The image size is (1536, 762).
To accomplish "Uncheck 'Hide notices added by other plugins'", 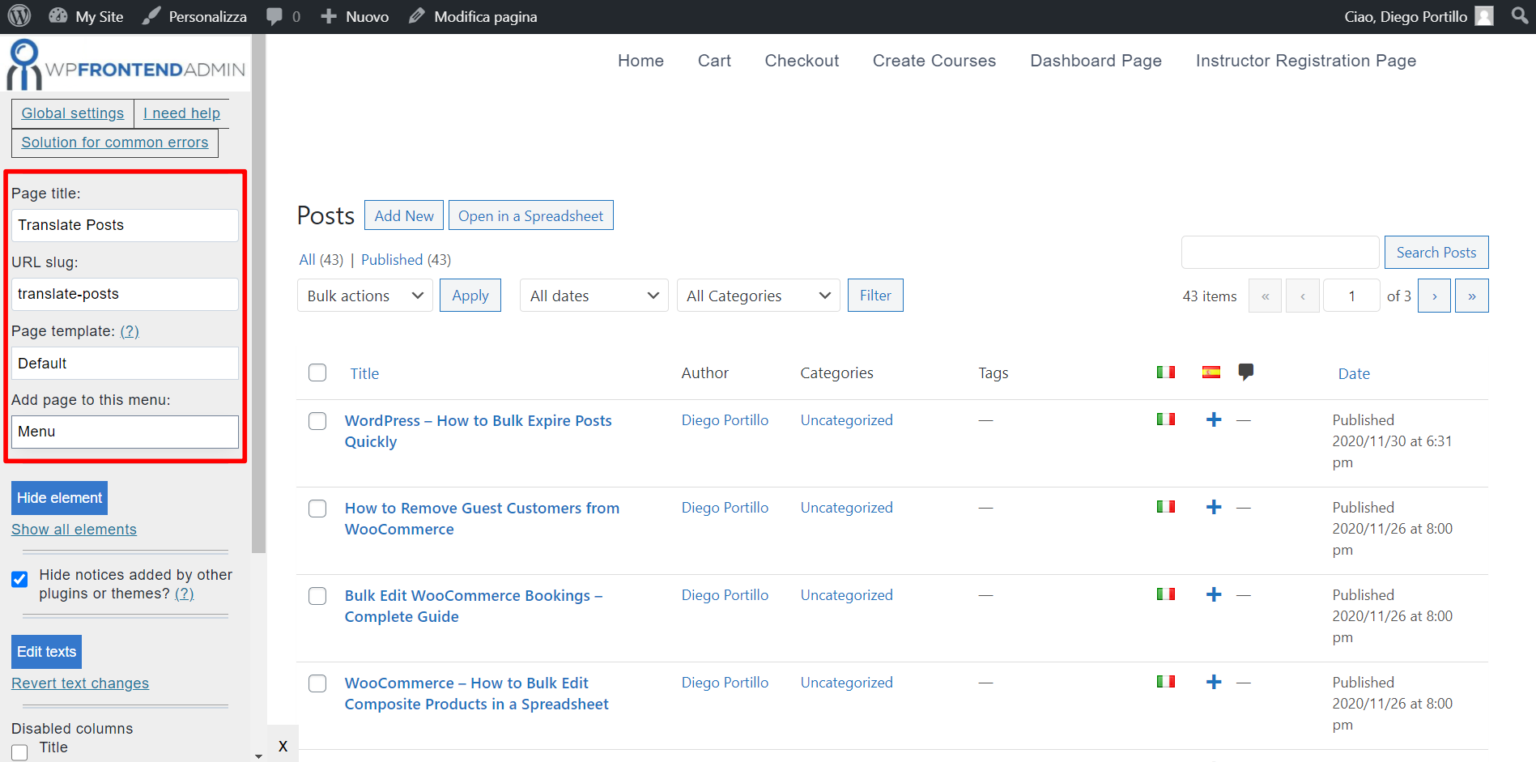I will pos(19,578).
